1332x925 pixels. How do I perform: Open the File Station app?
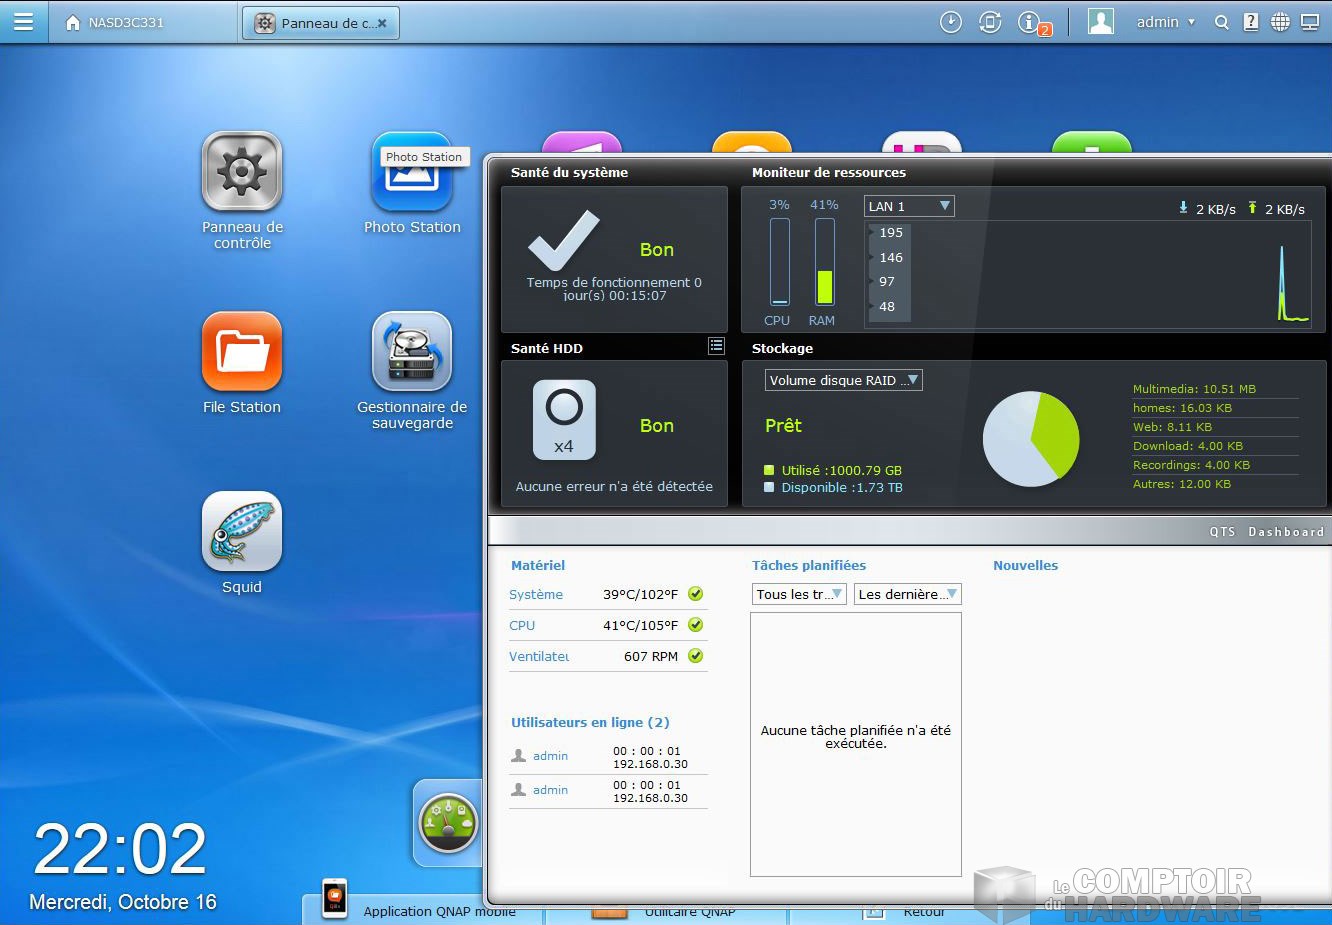pyautogui.click(x=242, y=352)
